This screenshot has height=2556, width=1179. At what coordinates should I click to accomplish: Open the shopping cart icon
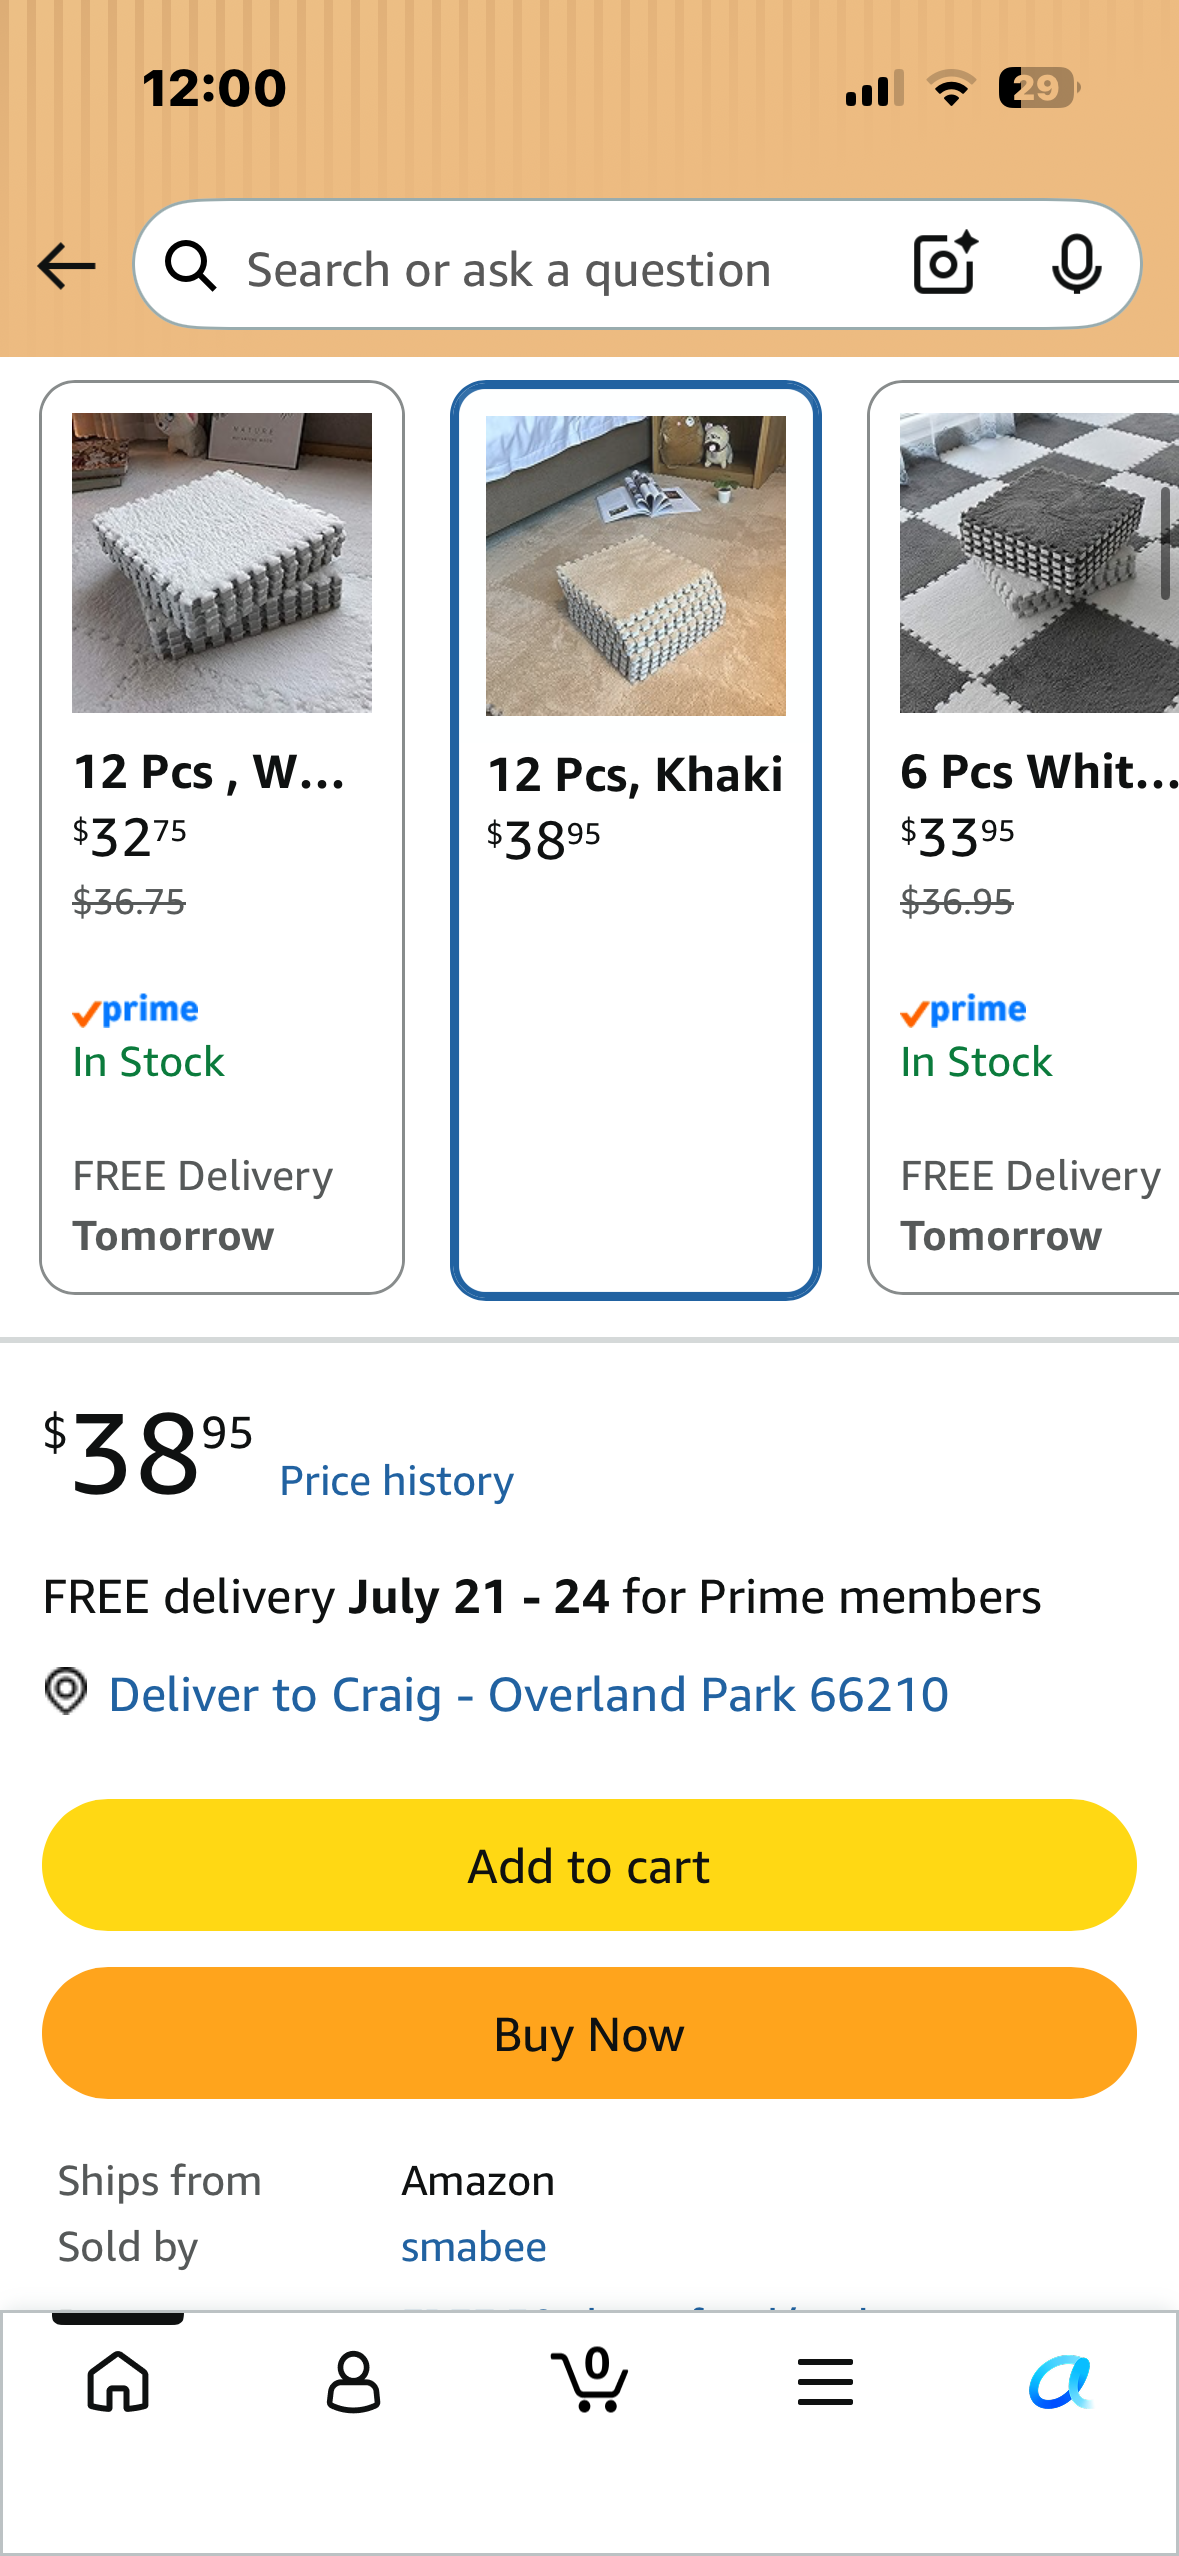[x=590, y=2379]
